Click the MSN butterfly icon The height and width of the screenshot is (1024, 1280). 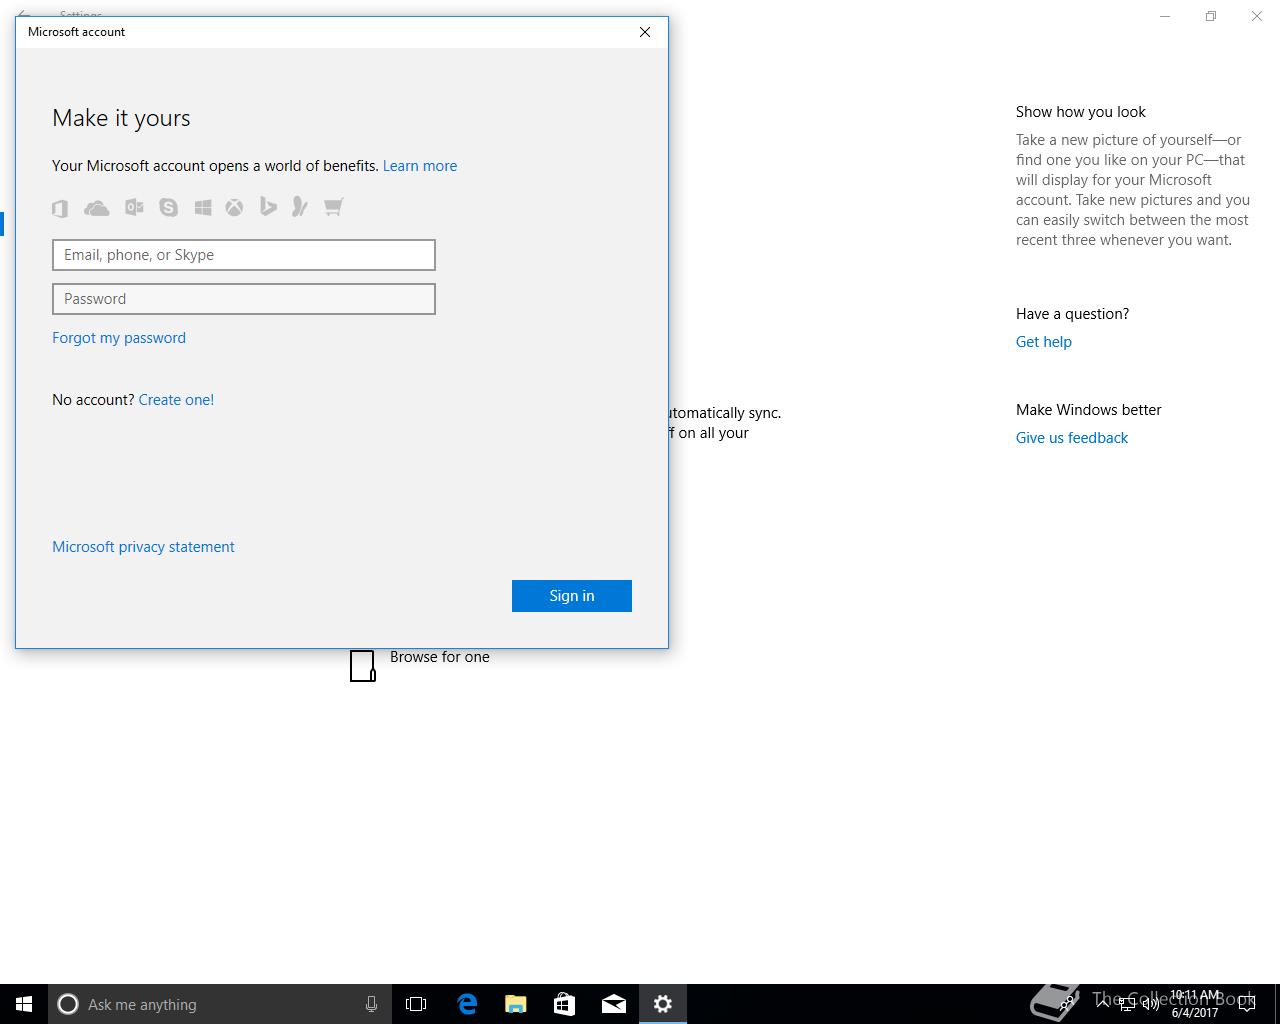coord(299,207)
